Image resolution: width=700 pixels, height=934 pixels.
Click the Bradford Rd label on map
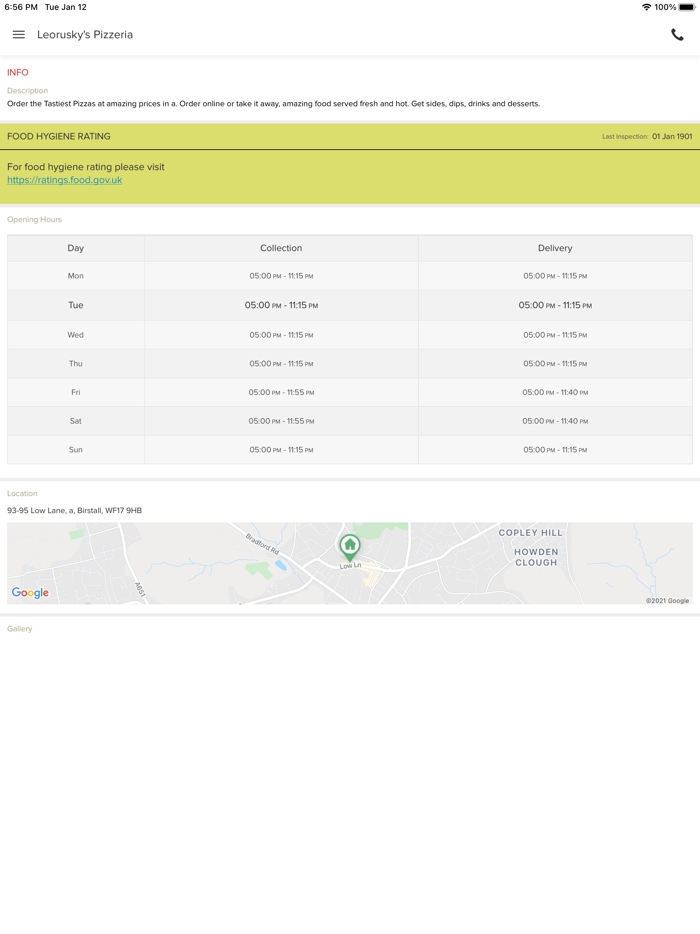[x=263, y=544]
